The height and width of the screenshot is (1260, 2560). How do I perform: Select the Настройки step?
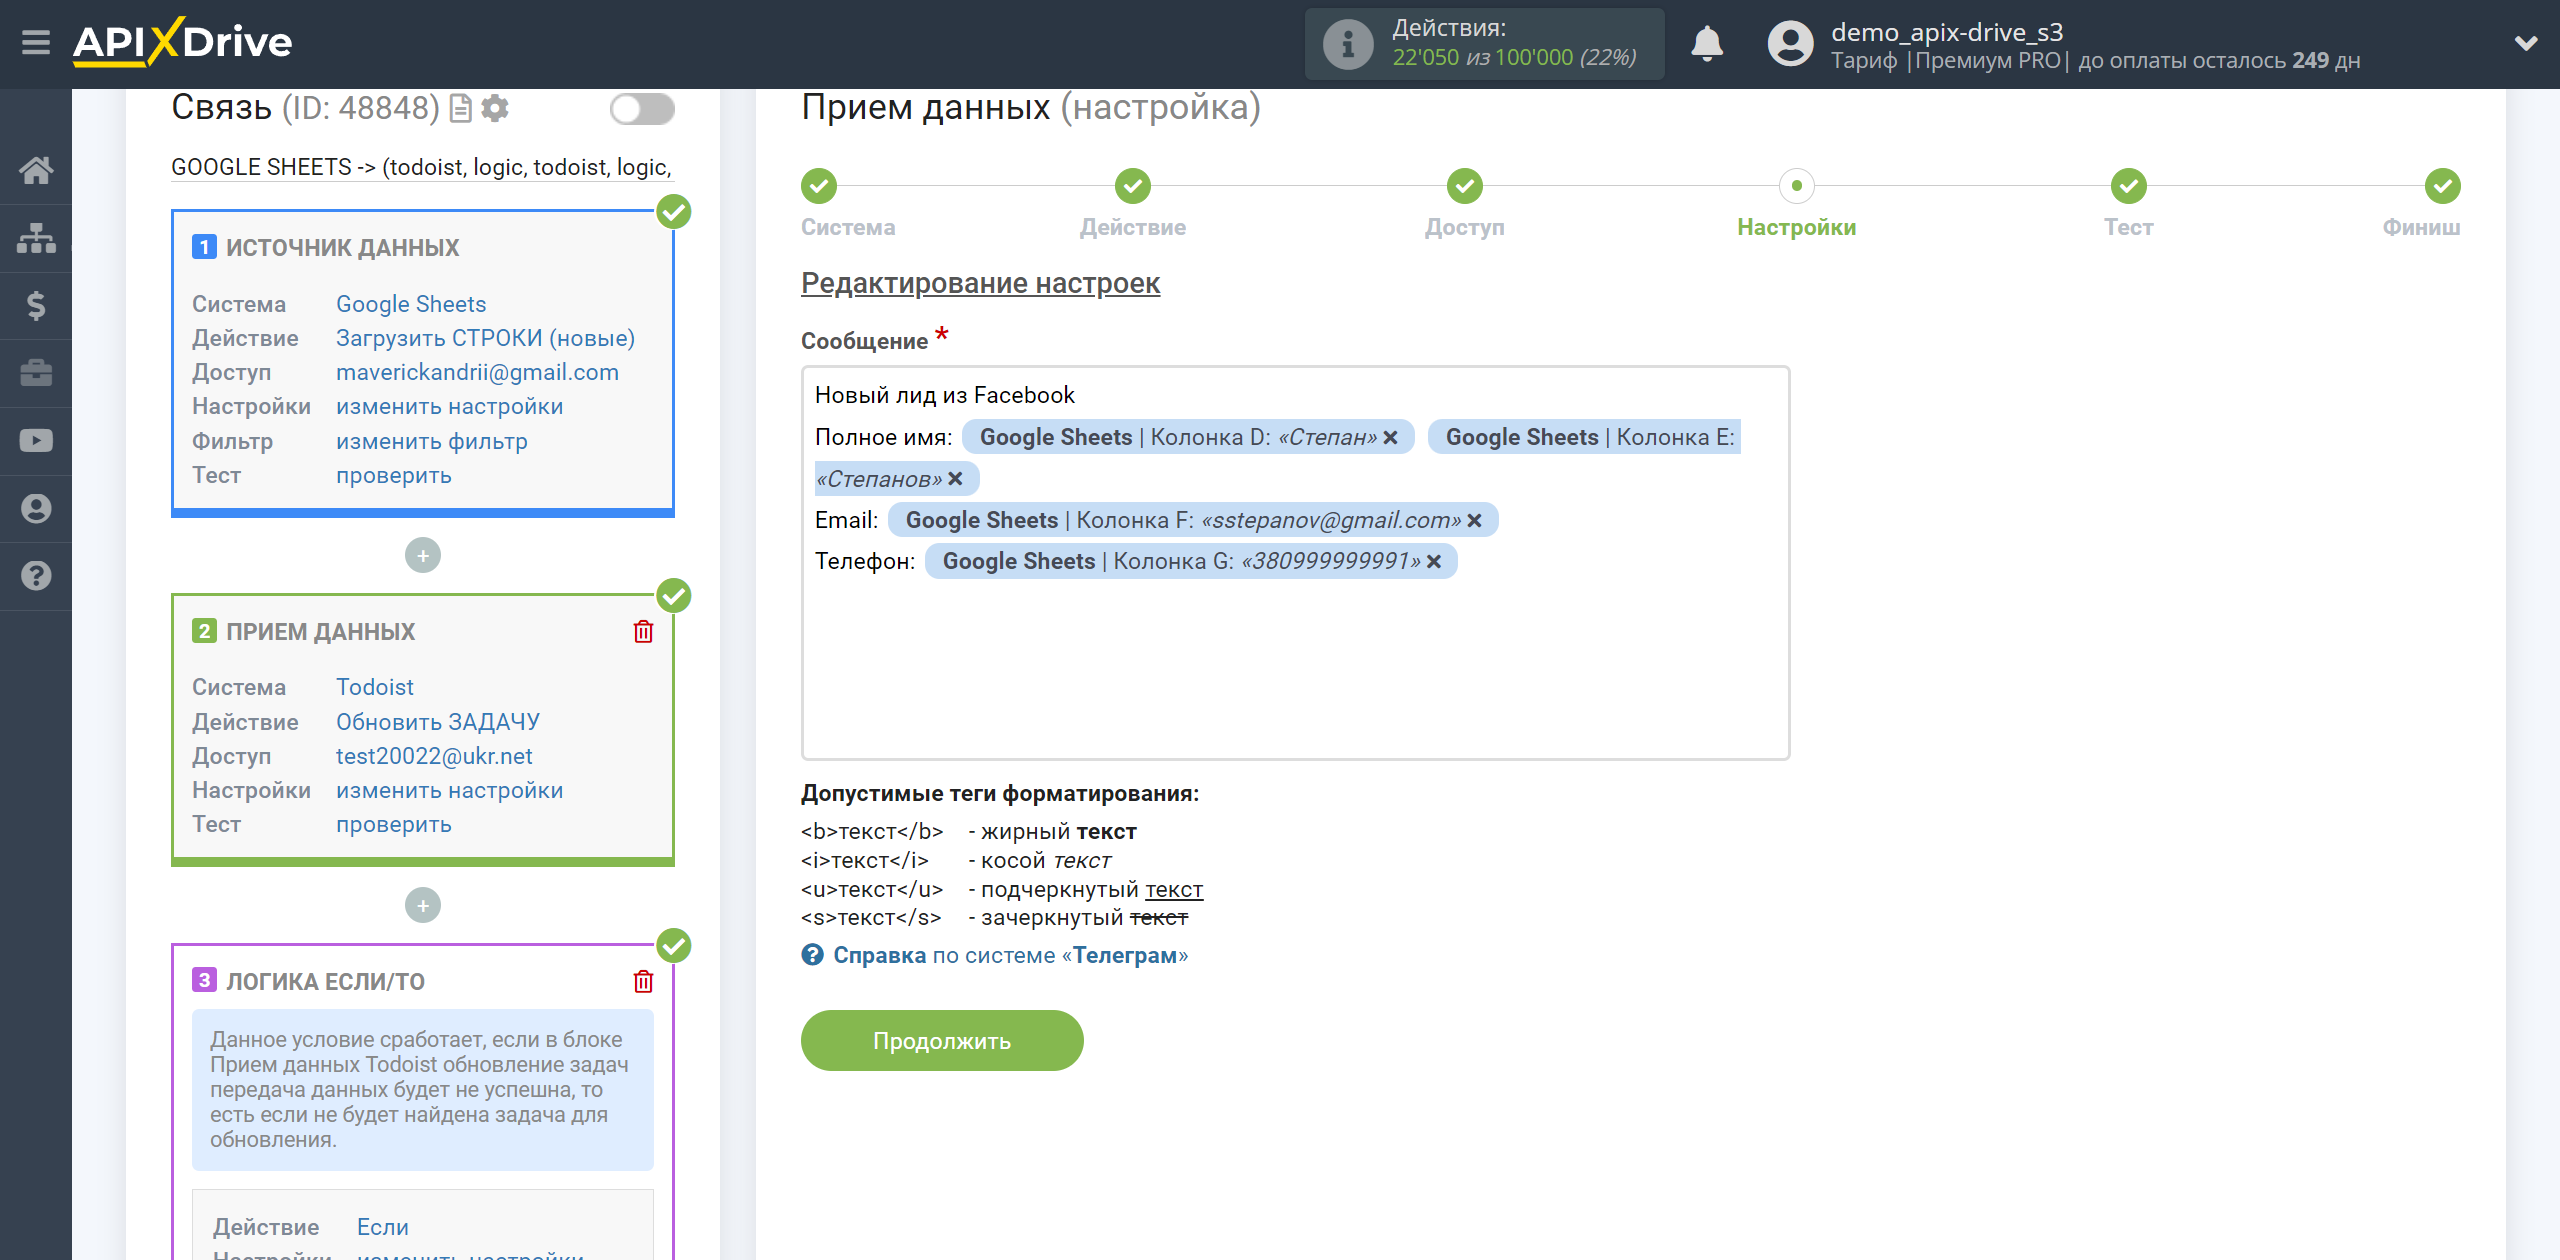point(1797,185)
